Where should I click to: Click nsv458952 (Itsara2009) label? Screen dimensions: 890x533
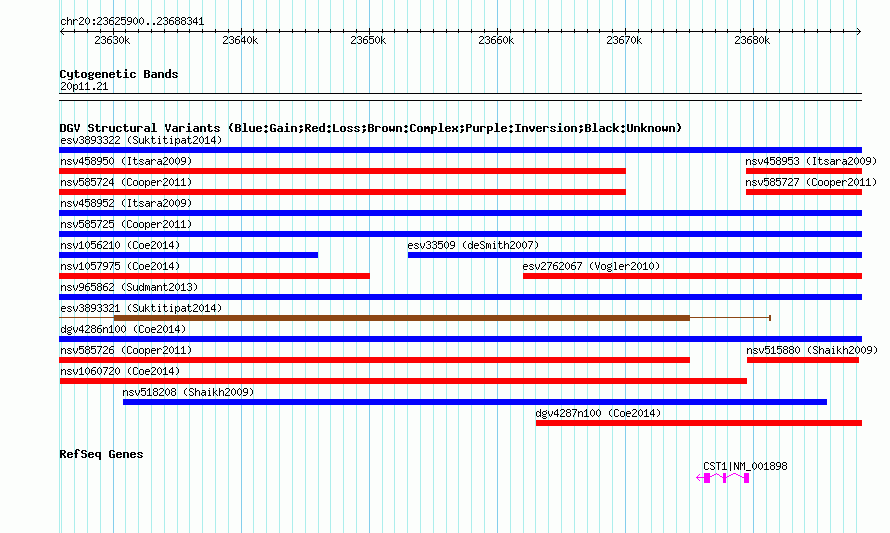pos(126,203)
